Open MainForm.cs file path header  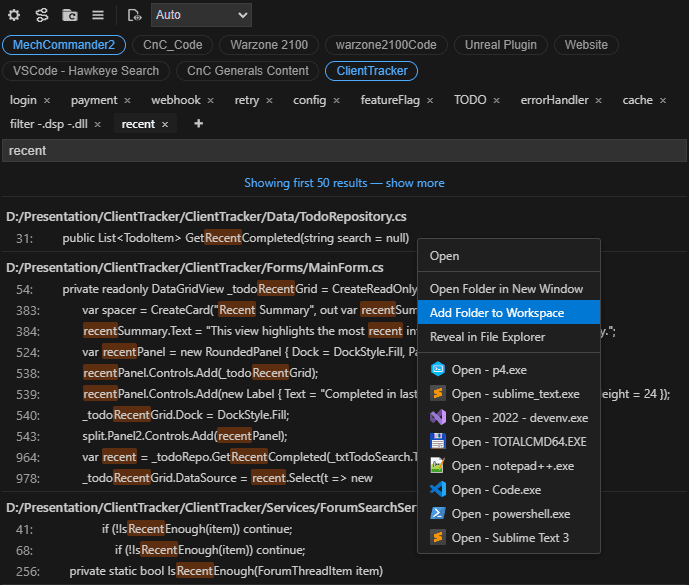[195, 268]
